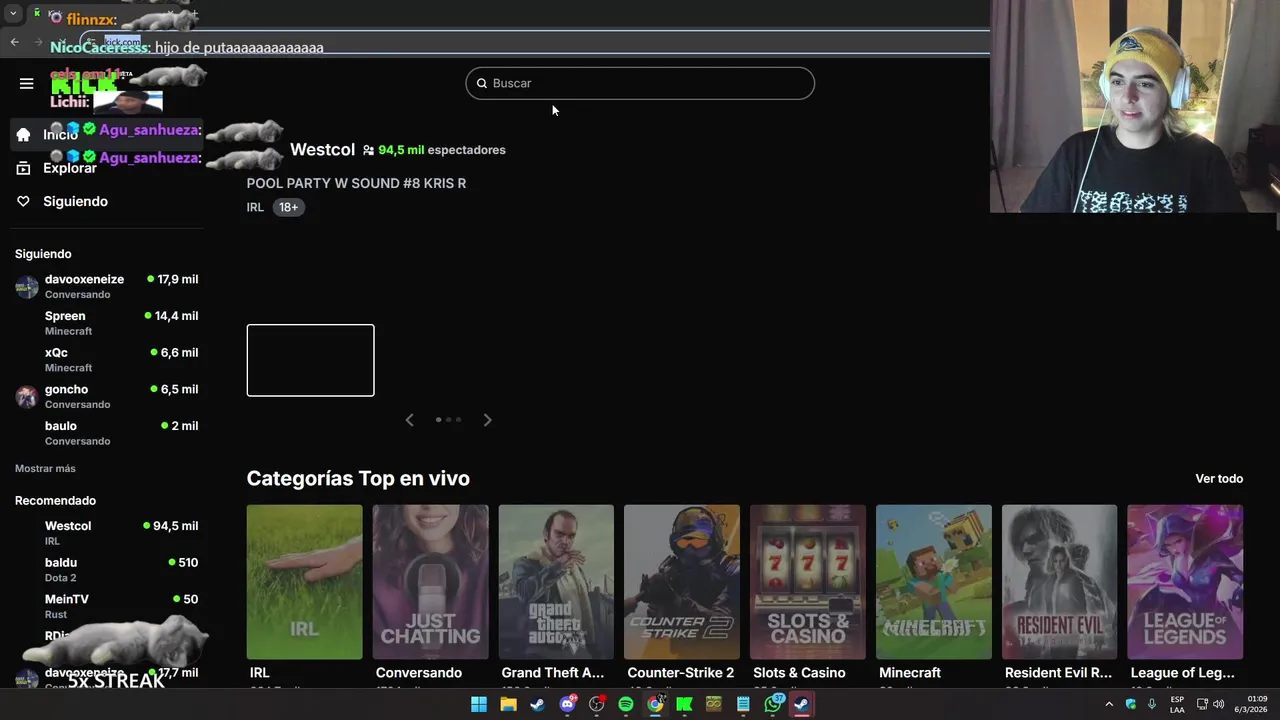Click '94,5 mil espectadores' text
Screen dimensions: 1280x720
[x=442, y=150]
